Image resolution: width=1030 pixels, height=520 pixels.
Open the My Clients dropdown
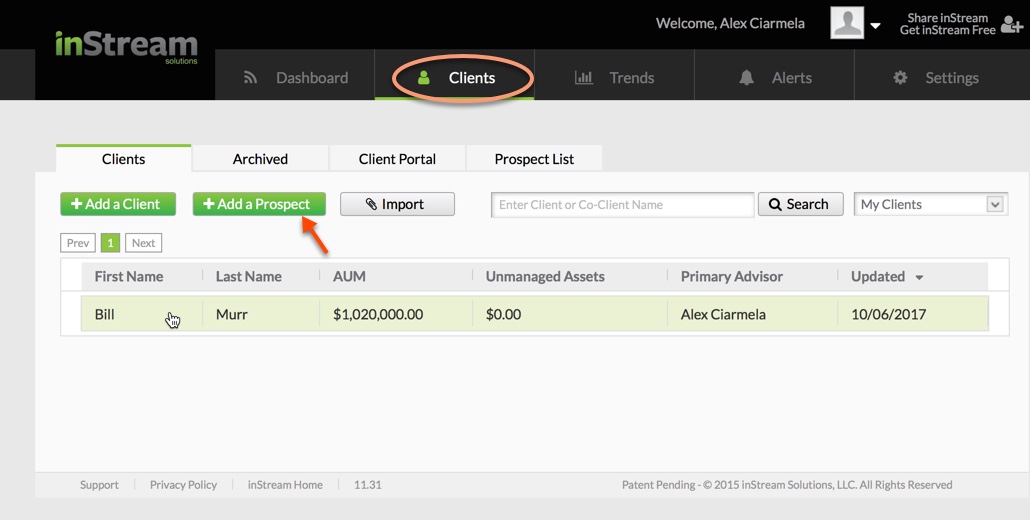coord(930,204)
